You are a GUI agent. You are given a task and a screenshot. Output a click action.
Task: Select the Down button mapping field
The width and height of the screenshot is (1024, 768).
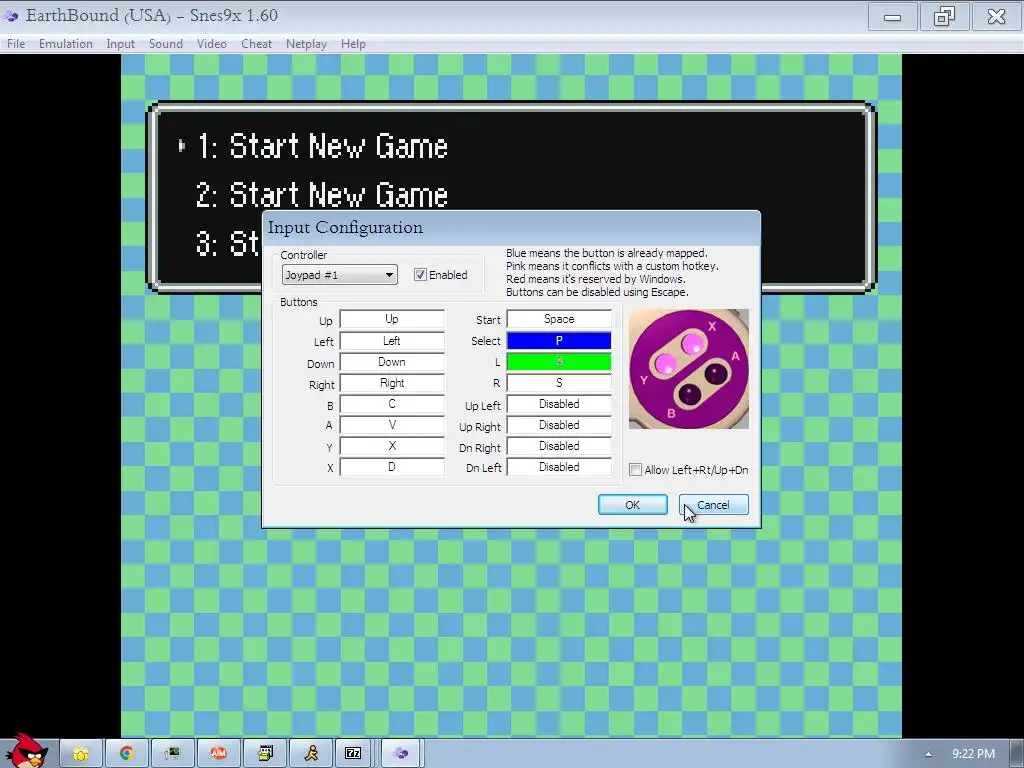click(x=392, y=362)
